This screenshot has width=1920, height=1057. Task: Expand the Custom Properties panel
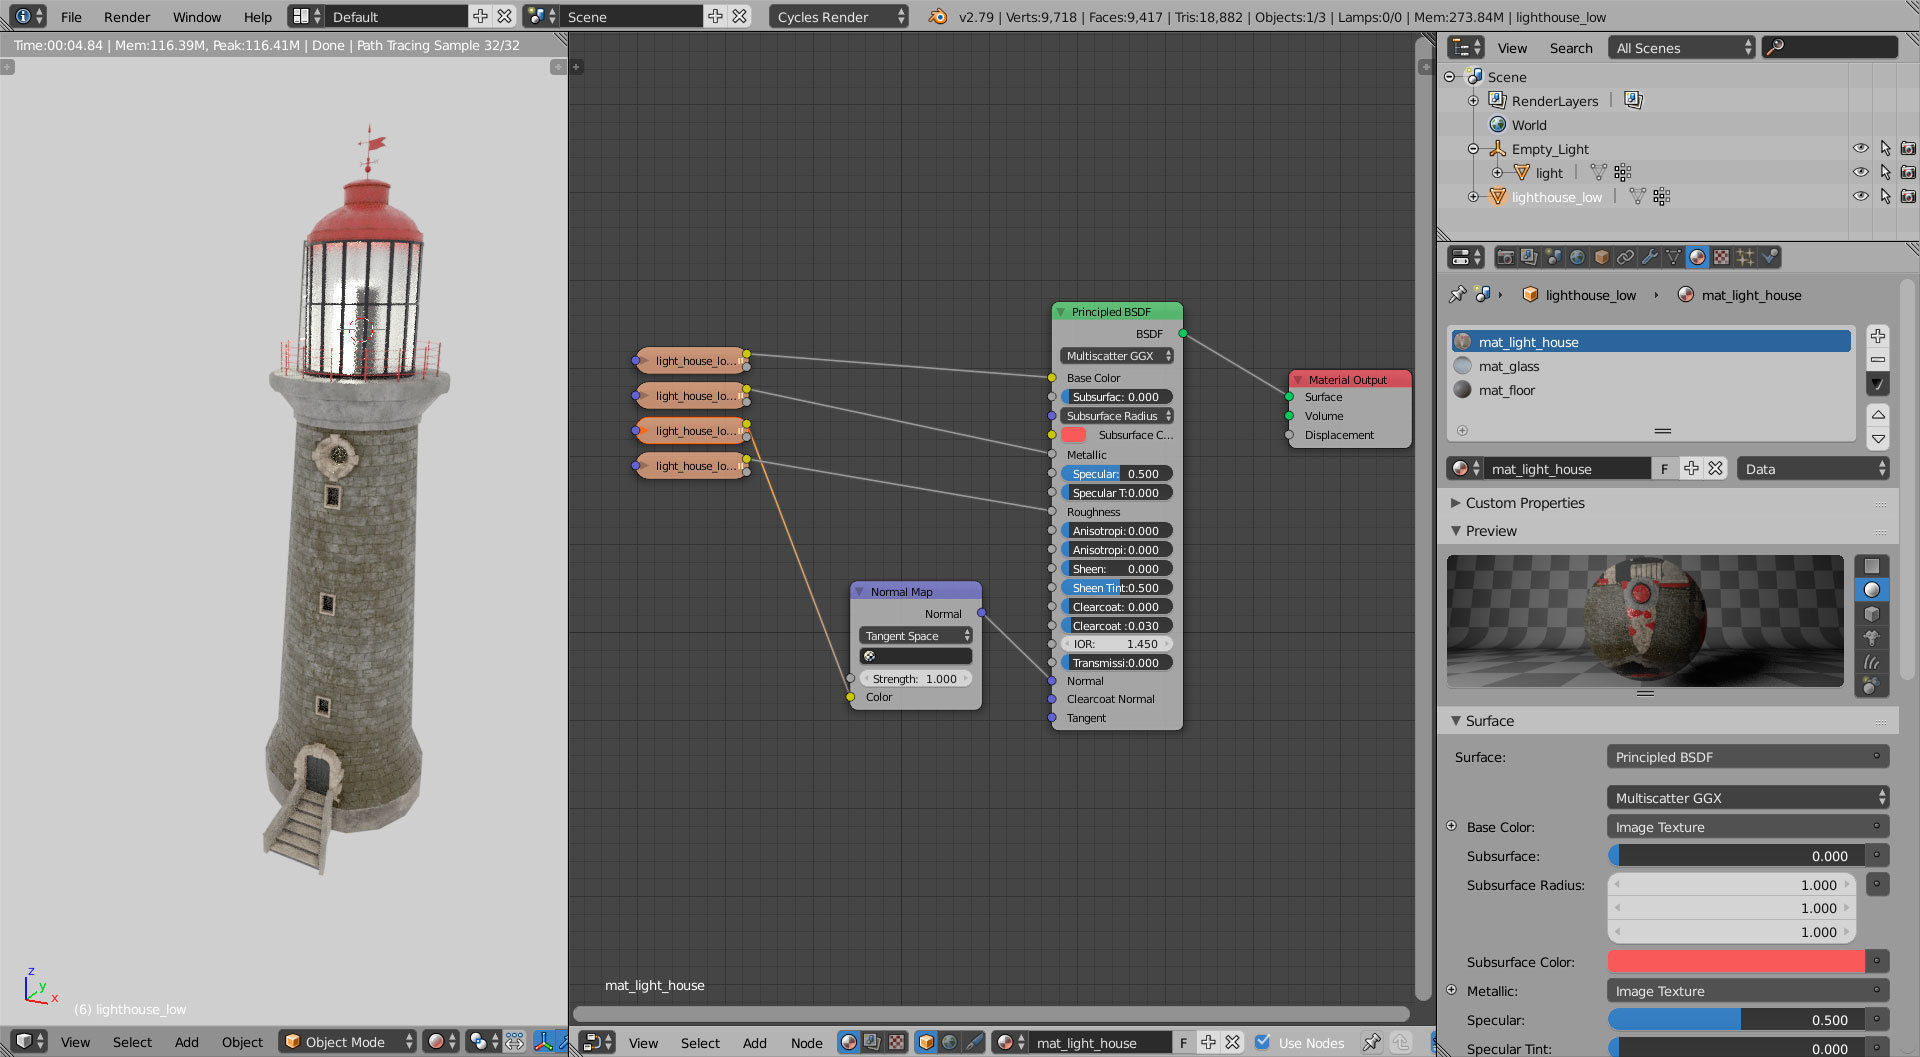click(x=1456, y=503)
